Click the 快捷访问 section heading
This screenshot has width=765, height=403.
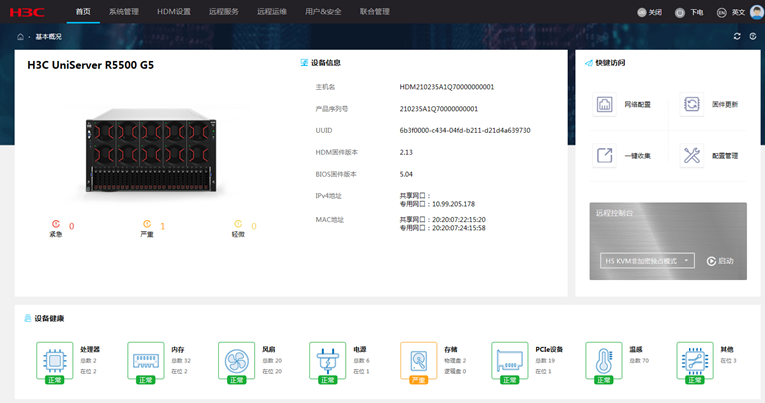[610, 62]
